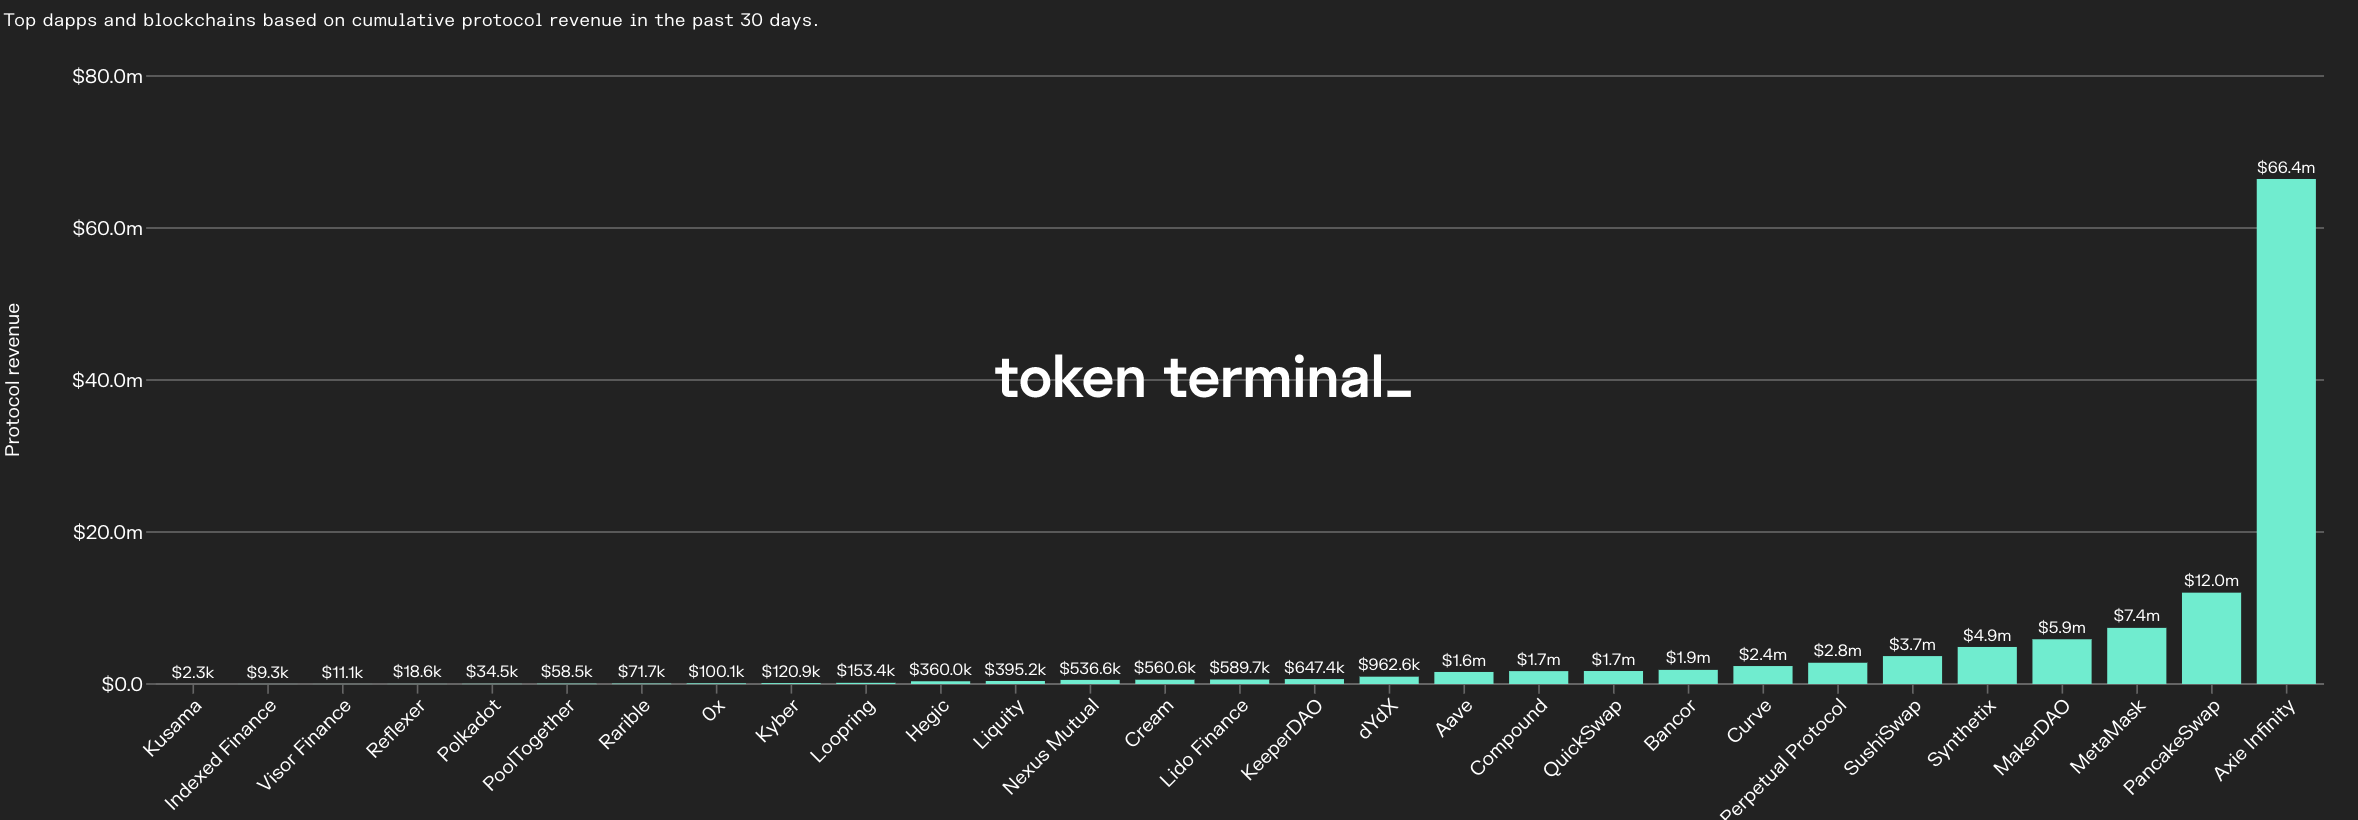Click the $12.0m value label
Screen dimensions: 2358x820
[2211, 581]
